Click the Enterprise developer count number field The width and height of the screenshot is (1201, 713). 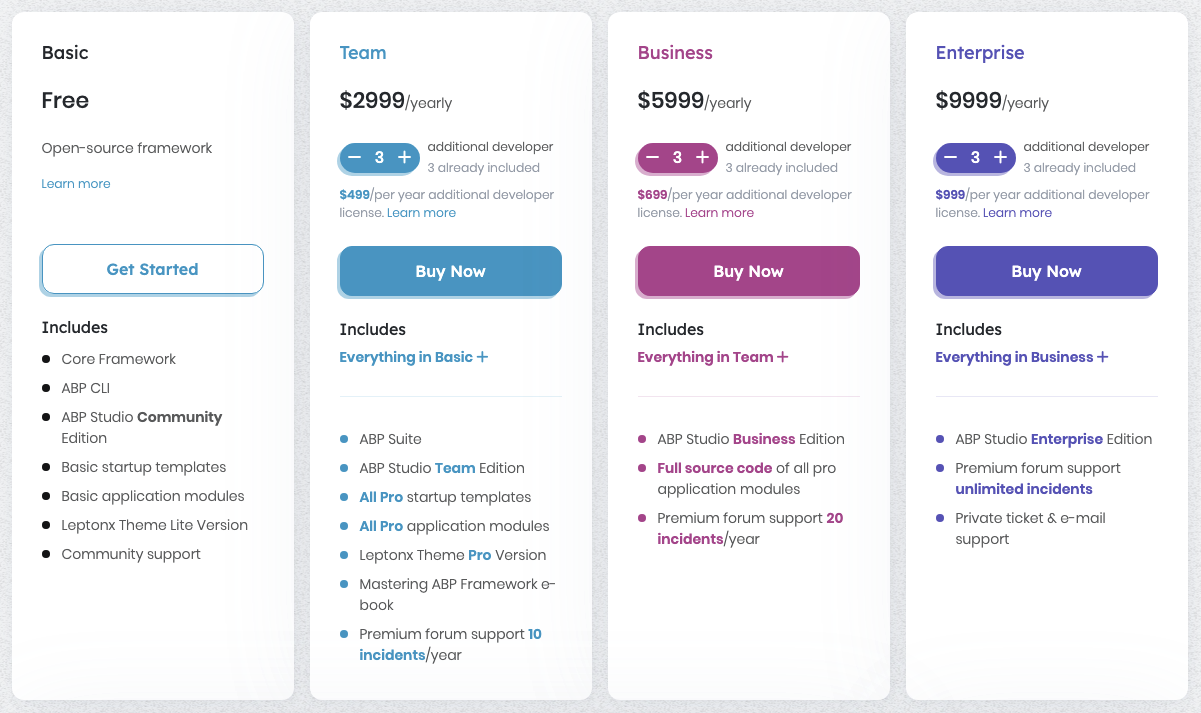coord(975,157)
